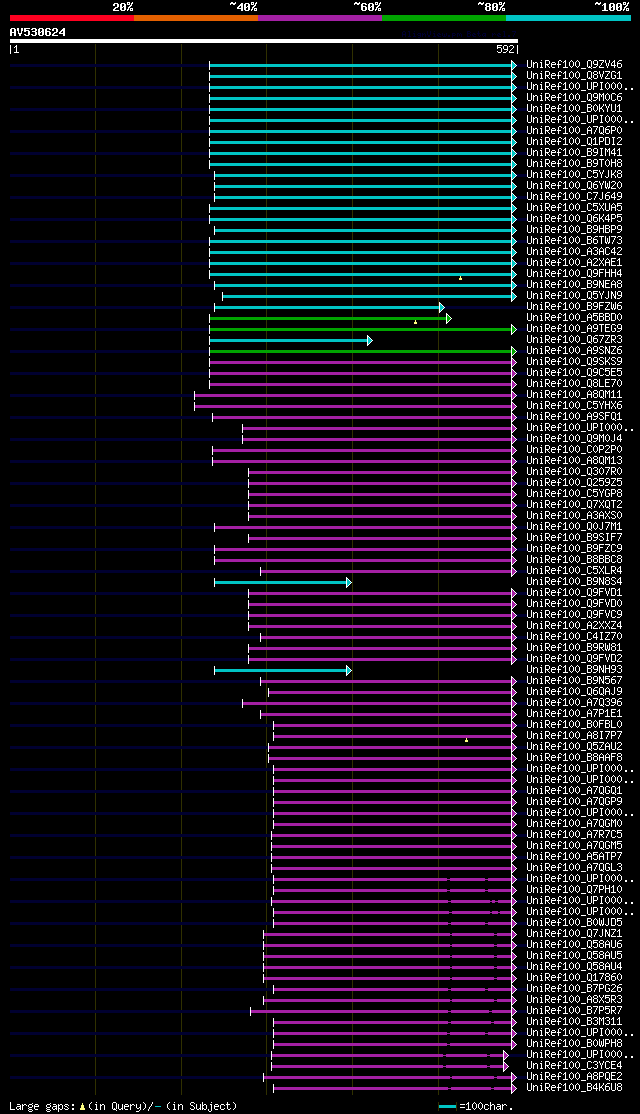Select the UniRef100_A3AC42 label
Image resolution: width=640 pixels, height=1114 pixels.
click(575, 252)
